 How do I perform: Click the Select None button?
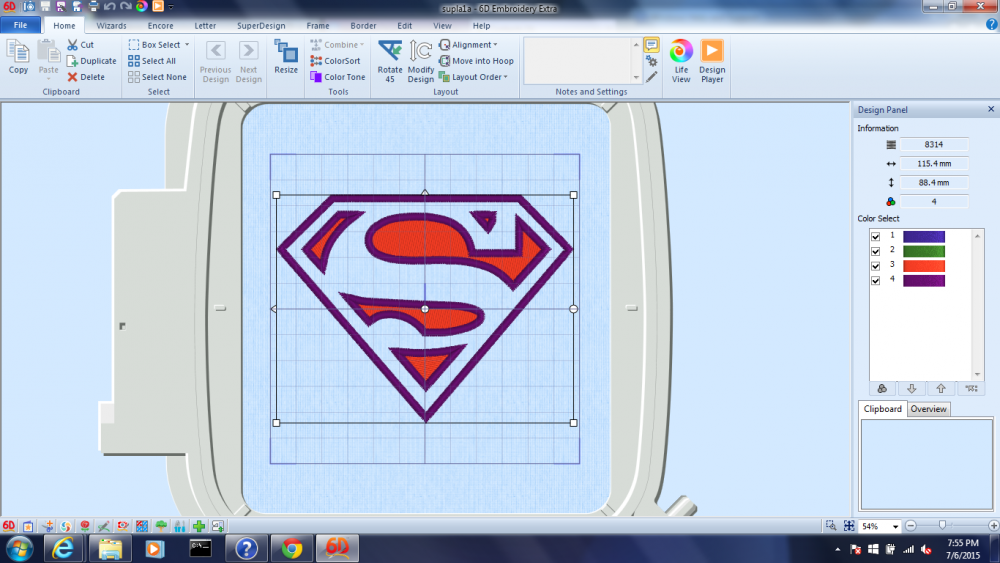coord(158,77)
